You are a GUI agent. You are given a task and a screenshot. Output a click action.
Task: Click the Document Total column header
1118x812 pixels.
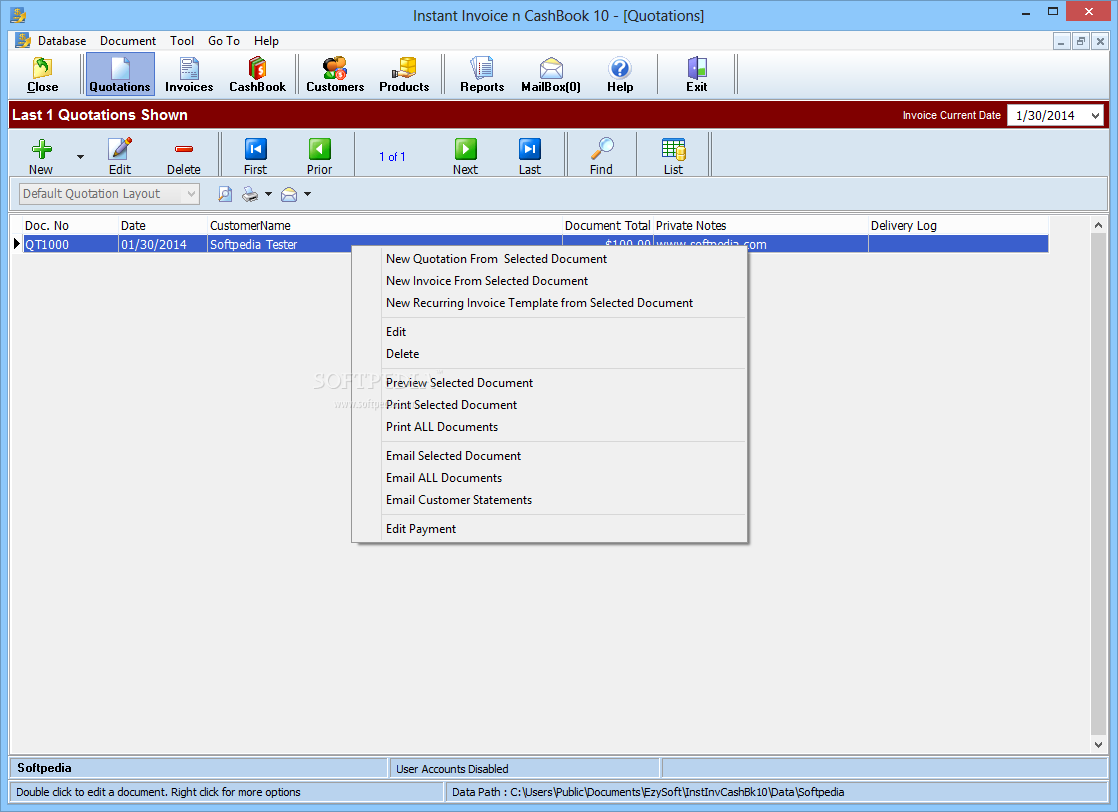607,225
